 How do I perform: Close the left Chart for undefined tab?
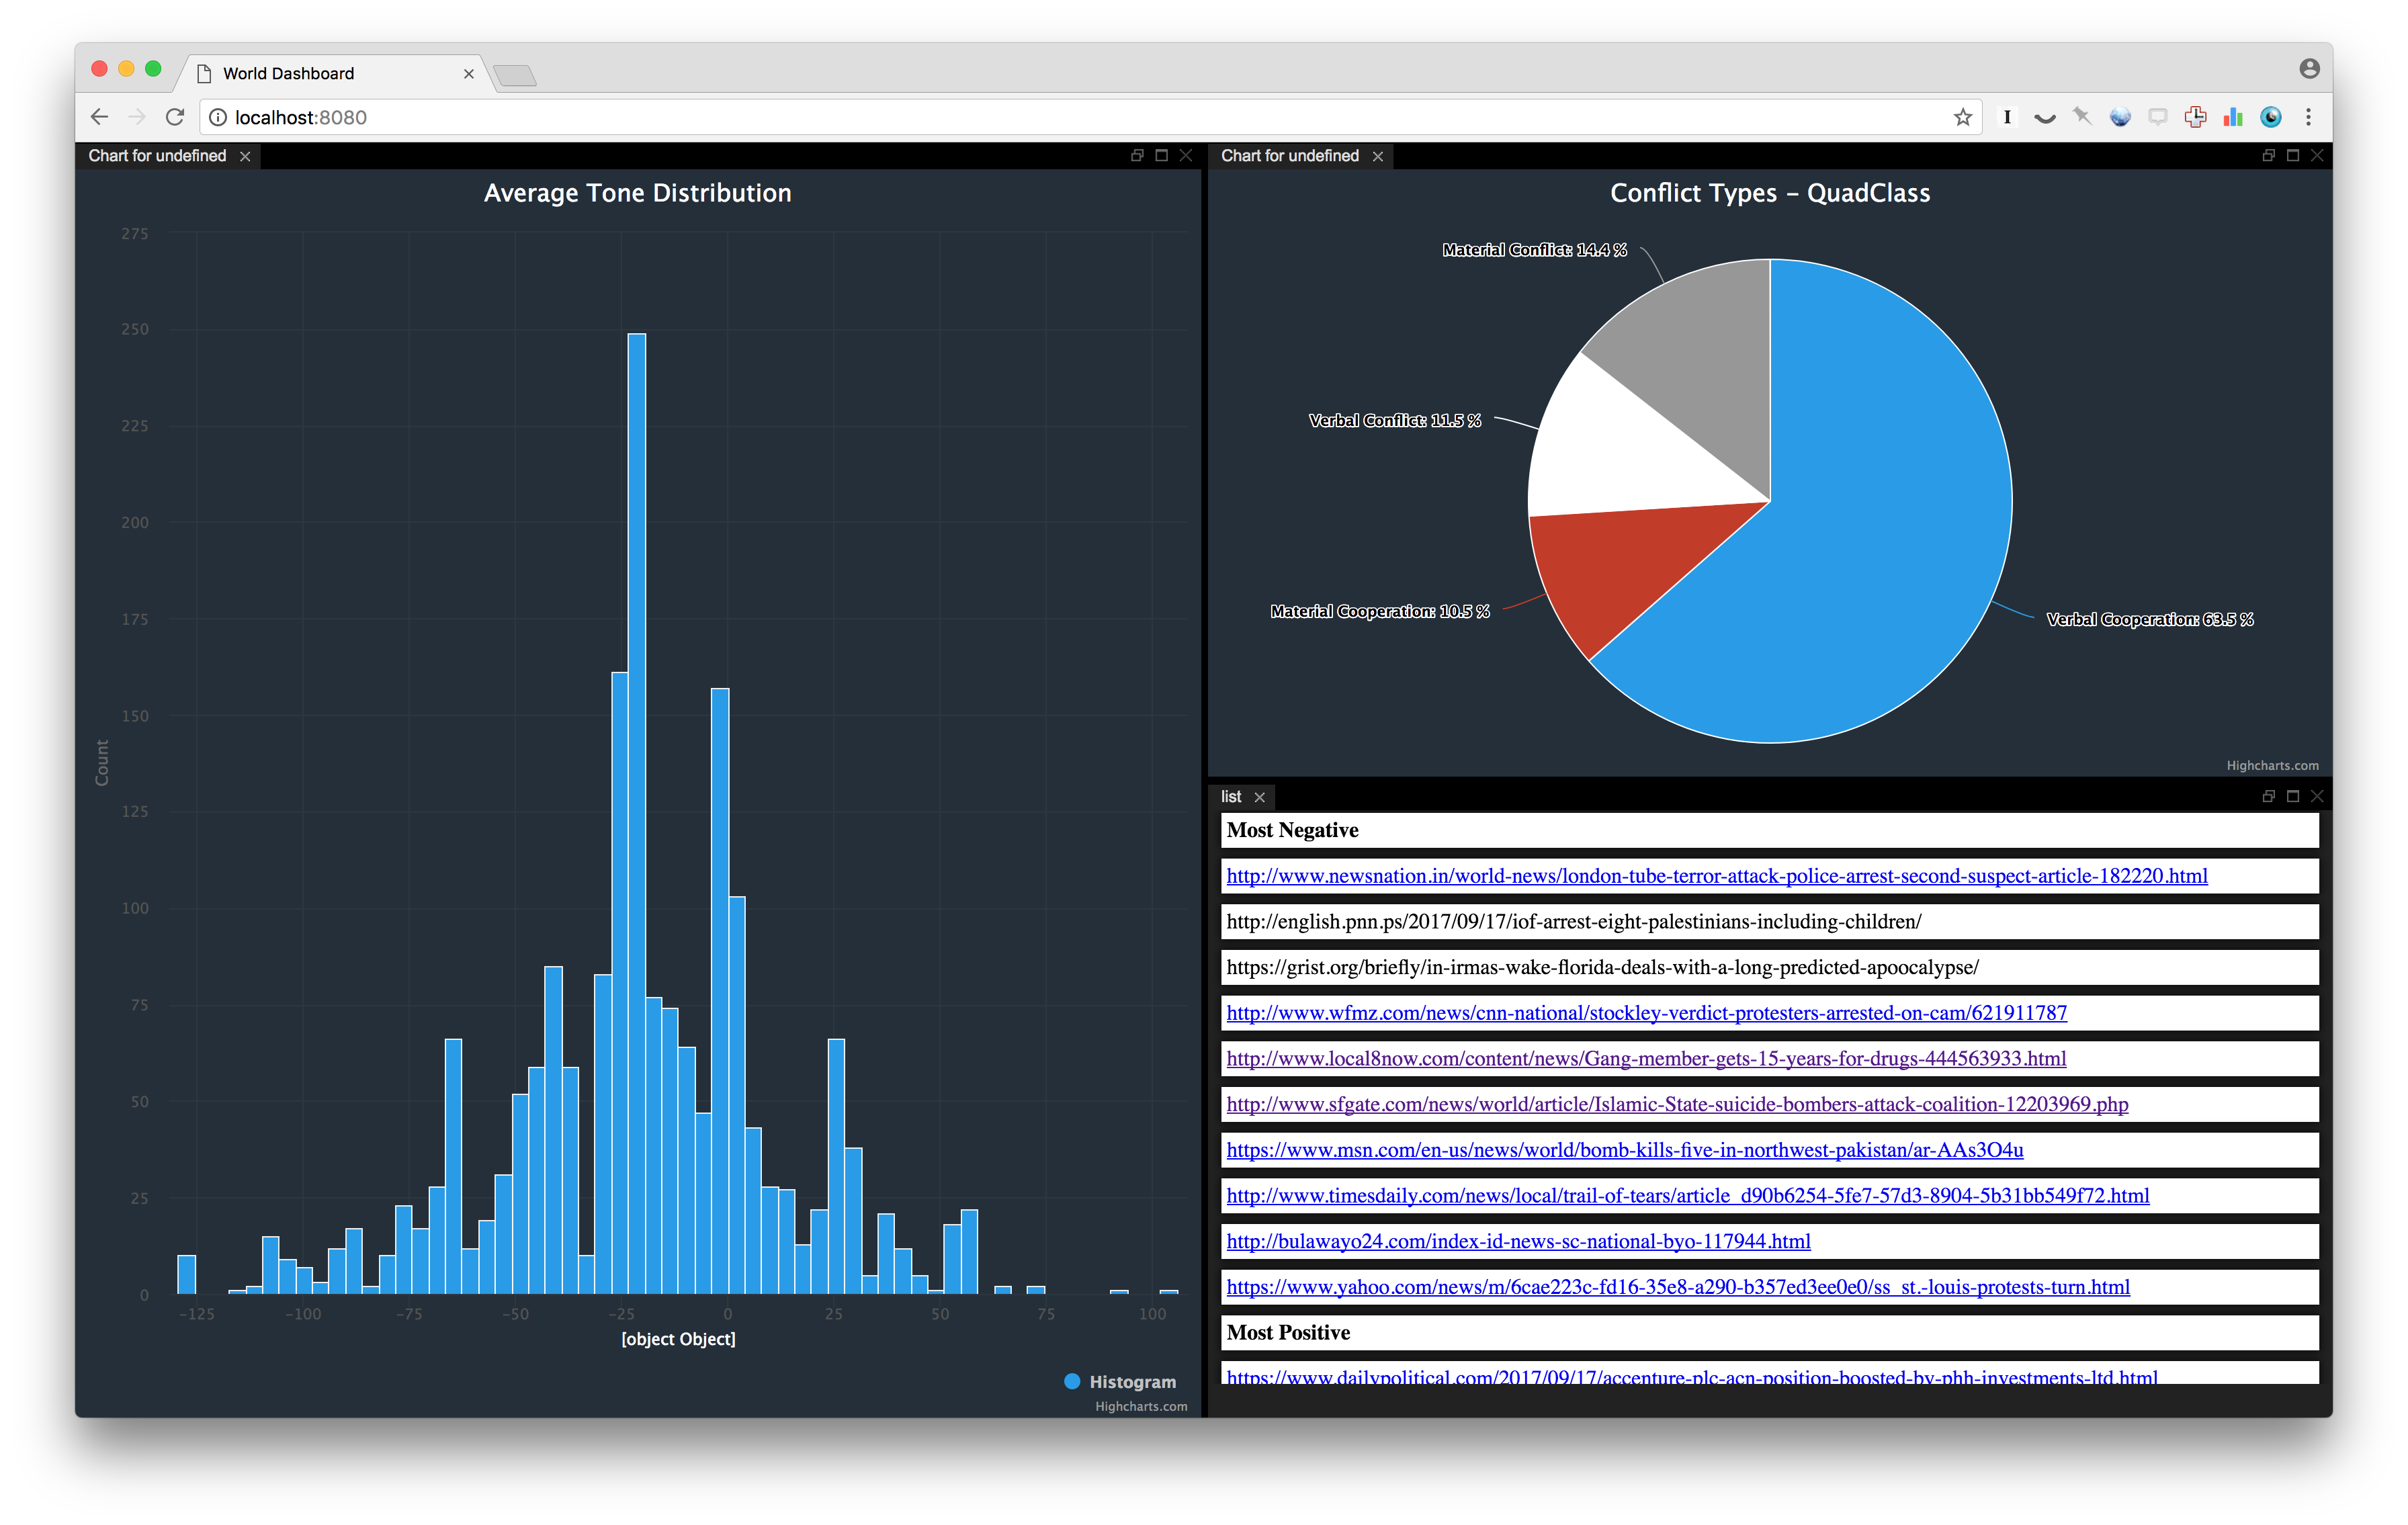point(245,156)
